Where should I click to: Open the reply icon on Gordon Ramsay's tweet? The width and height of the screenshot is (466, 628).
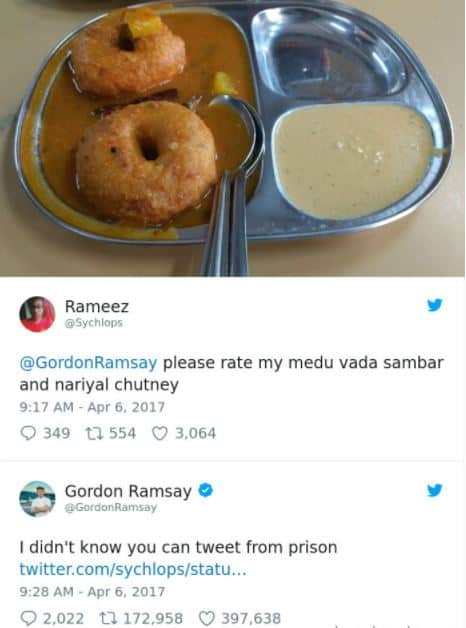click(28, 618)
